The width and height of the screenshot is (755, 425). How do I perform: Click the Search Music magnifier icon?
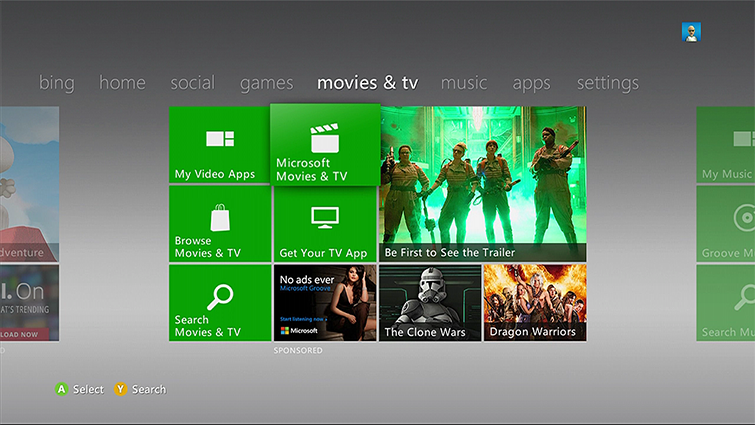pyautogui.click(x=745, y=297)
